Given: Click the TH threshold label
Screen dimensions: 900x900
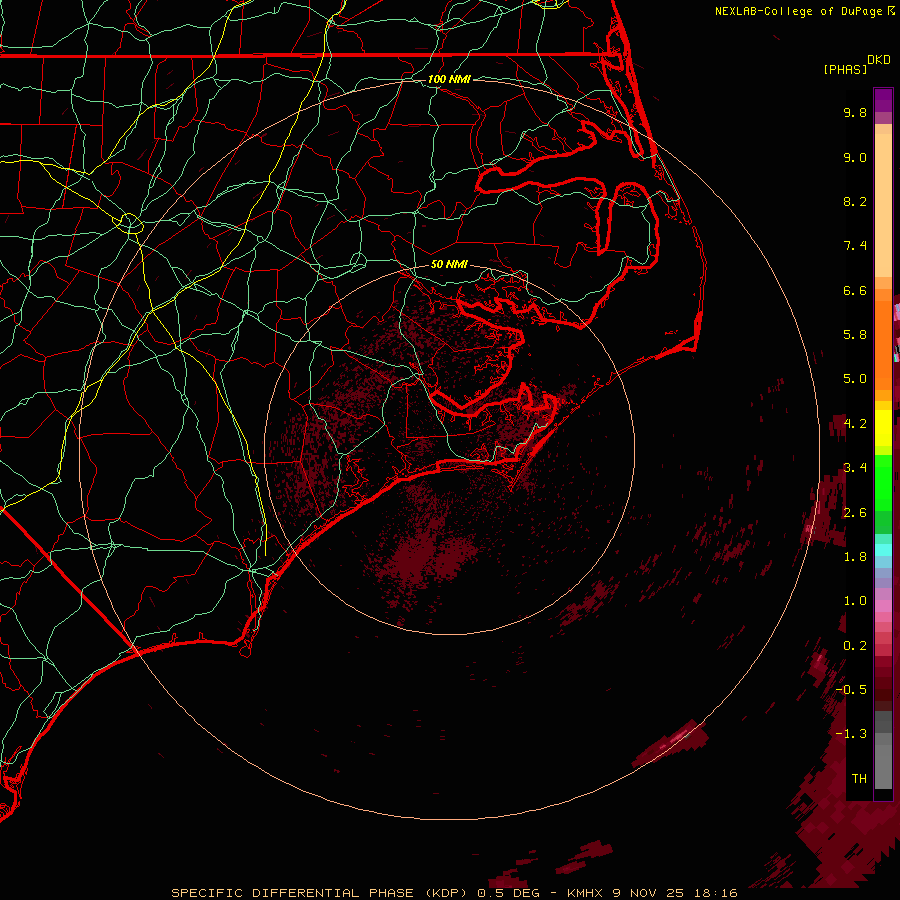Looking at the screenshot, I should coord(859,779).
